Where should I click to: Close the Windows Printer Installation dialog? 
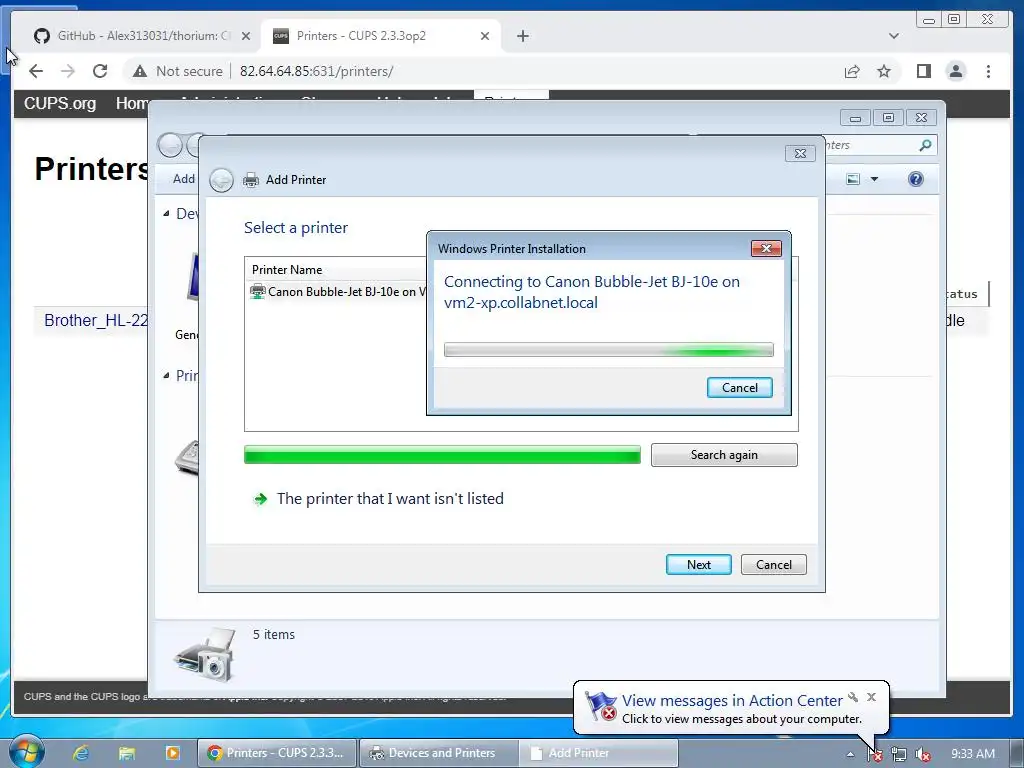click(x=765, y=248)
